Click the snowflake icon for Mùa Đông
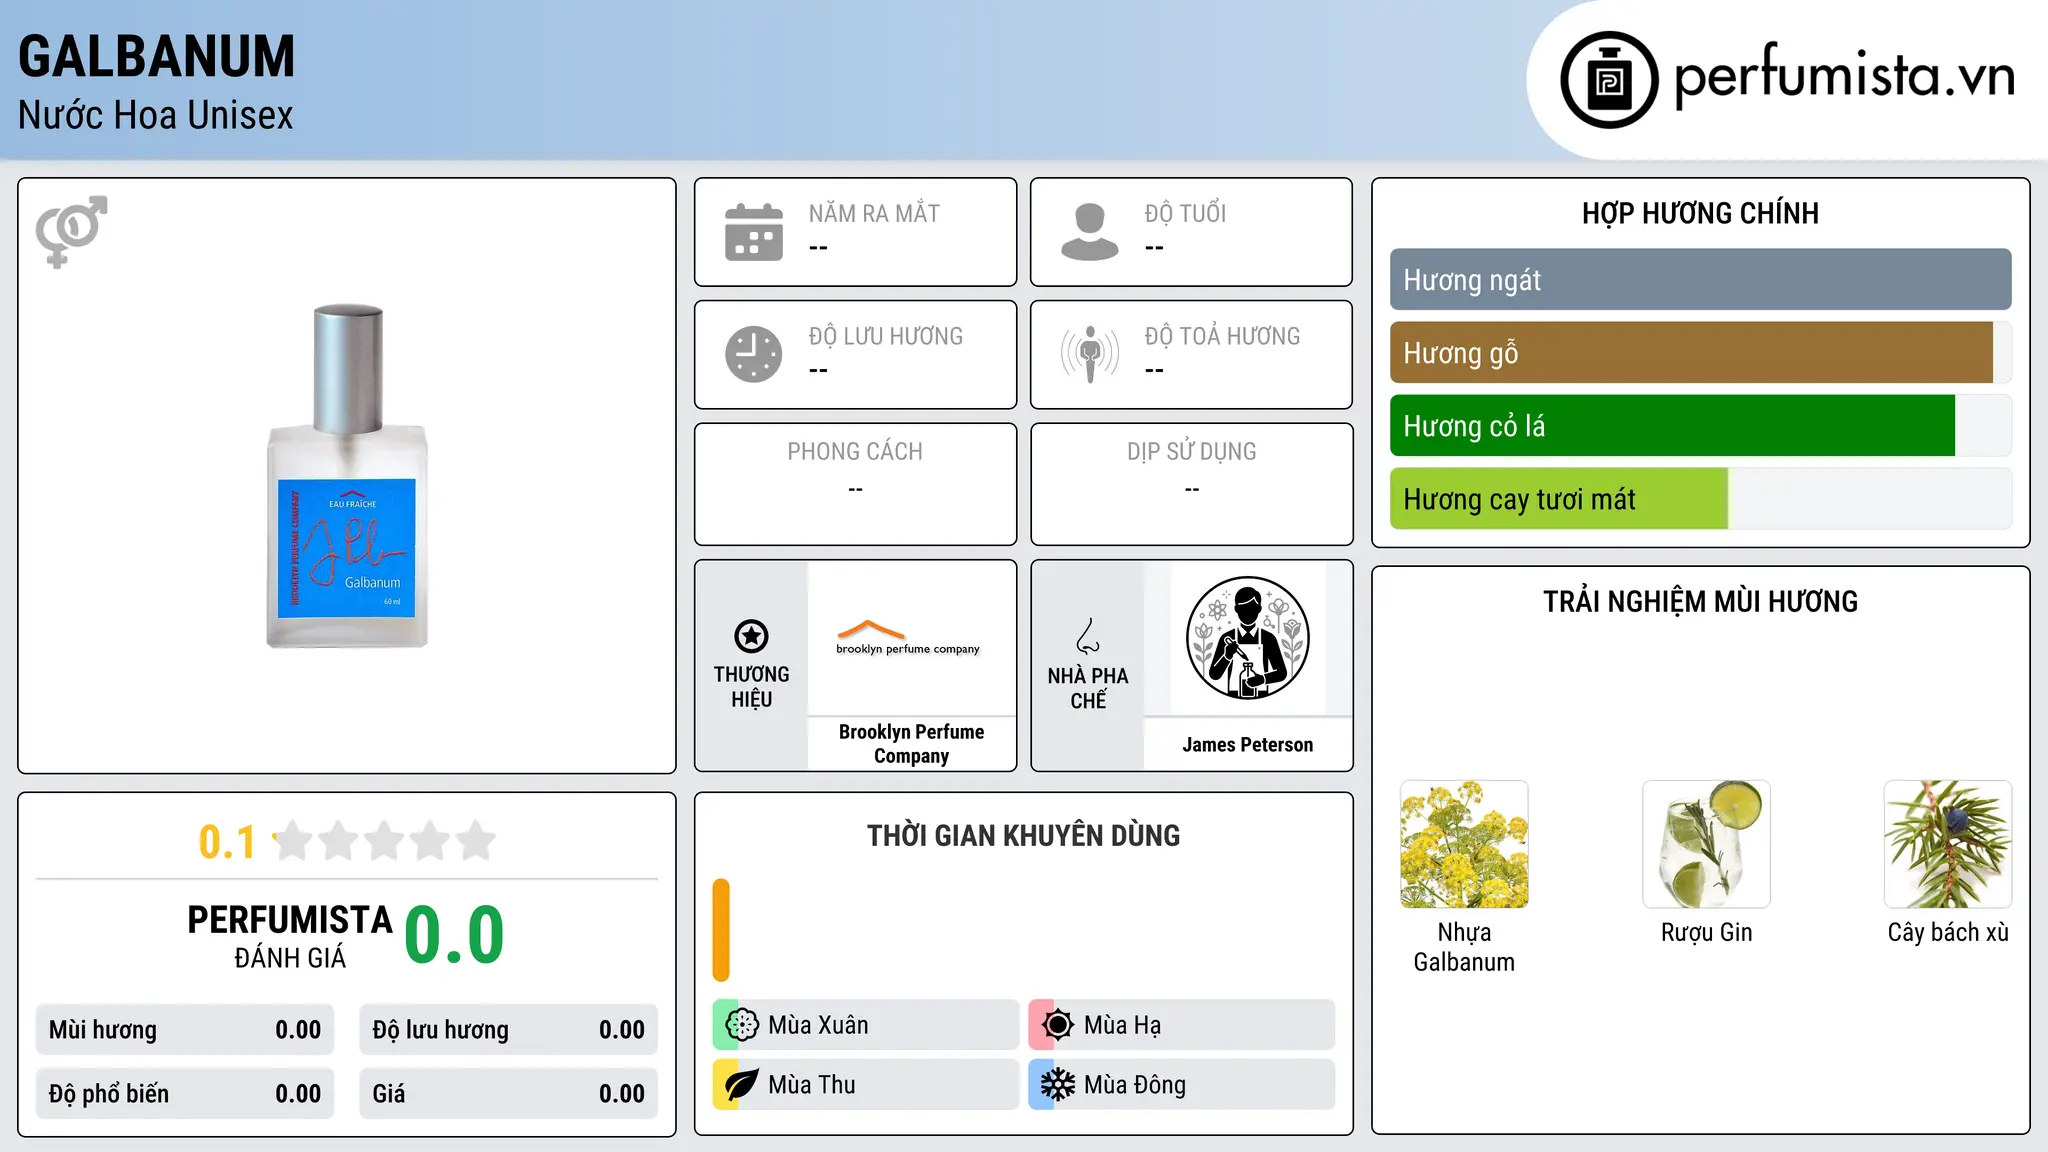 [x=1058, y=1085]
